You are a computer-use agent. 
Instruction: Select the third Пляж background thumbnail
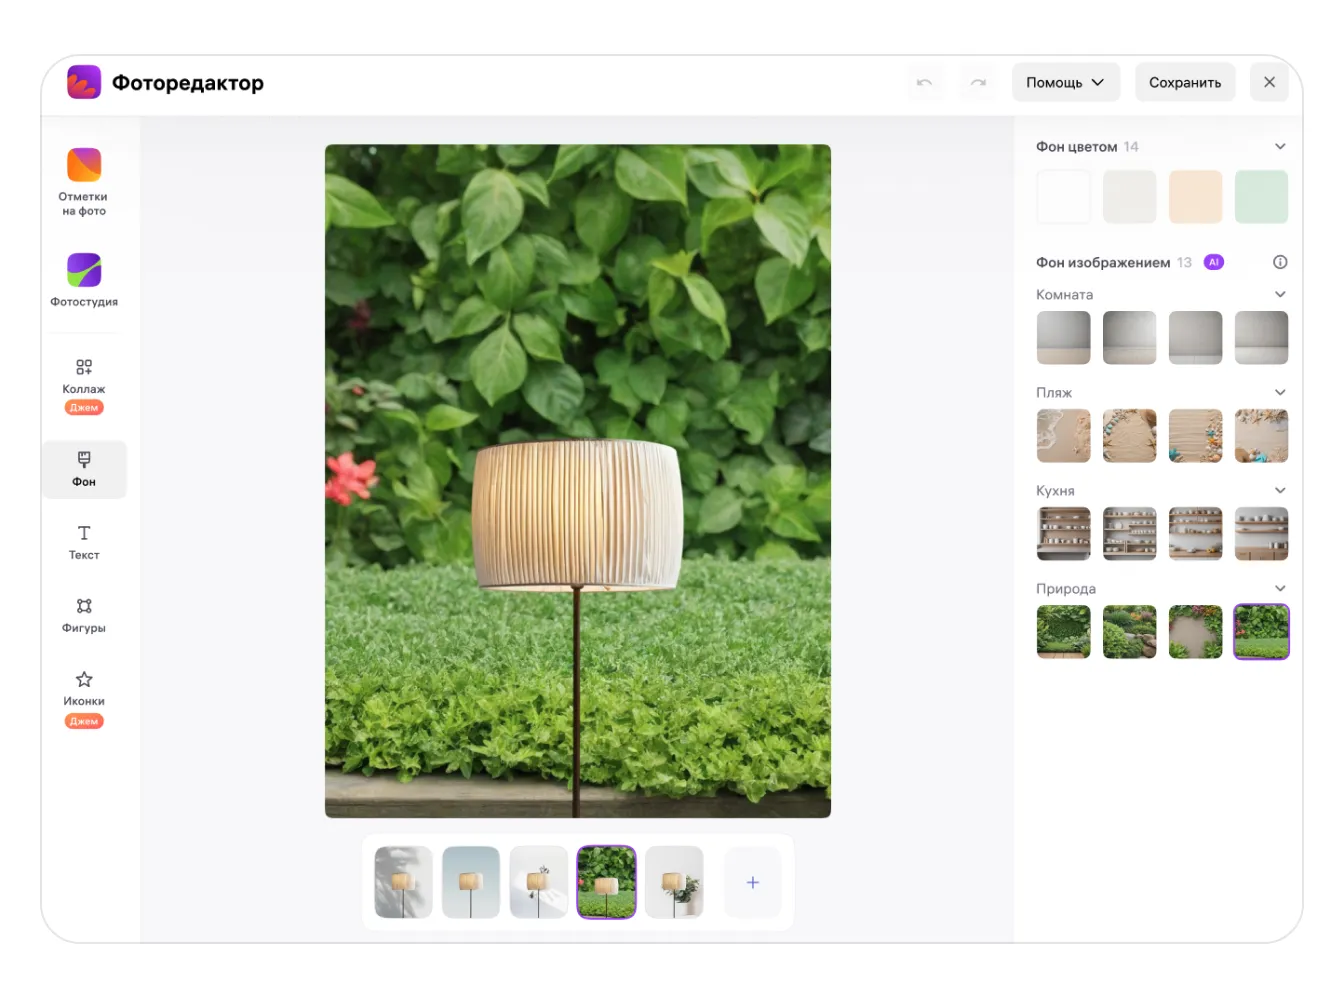pyautogui.click(x=1195, y=436)
